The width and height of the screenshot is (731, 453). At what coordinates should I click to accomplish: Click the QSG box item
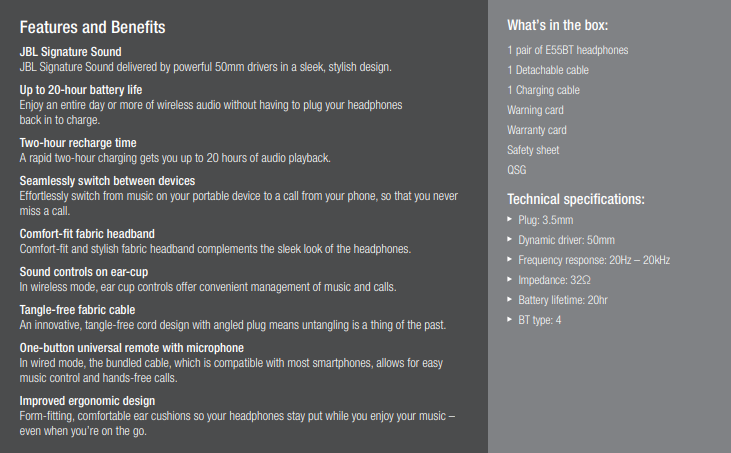[x=517, y=170]
